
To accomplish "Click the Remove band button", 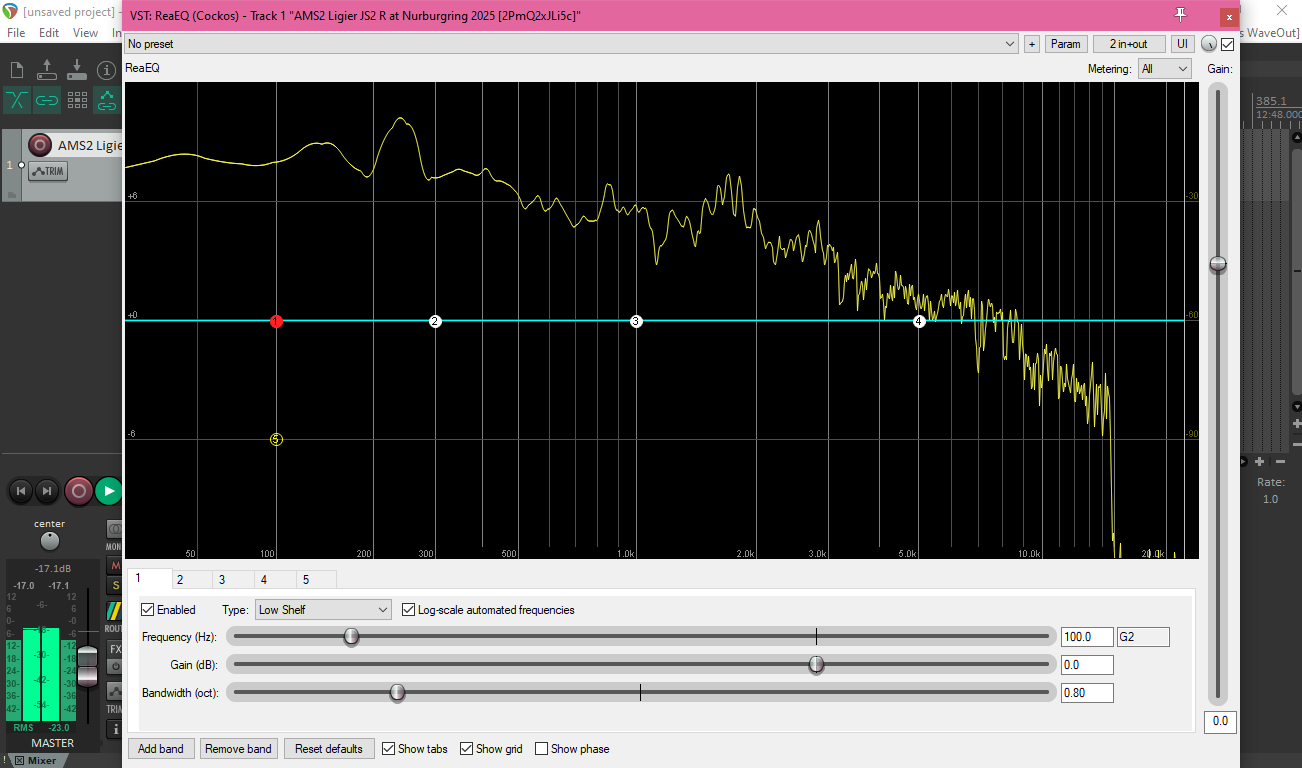I will tap(238, 749).
